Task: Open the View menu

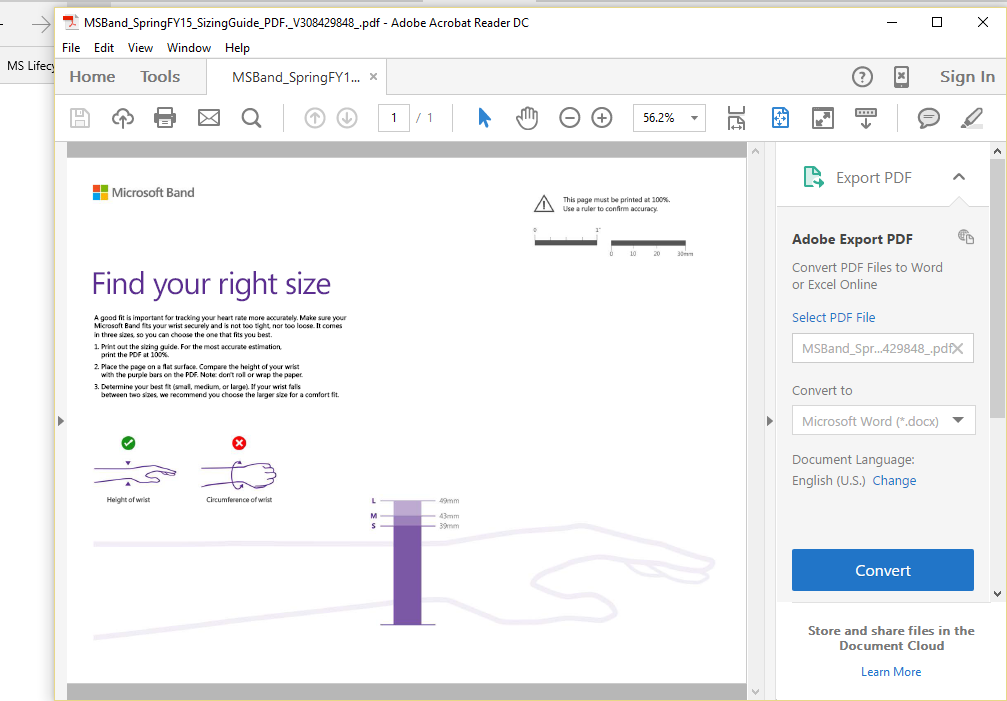Action: (x=140, y=48)
